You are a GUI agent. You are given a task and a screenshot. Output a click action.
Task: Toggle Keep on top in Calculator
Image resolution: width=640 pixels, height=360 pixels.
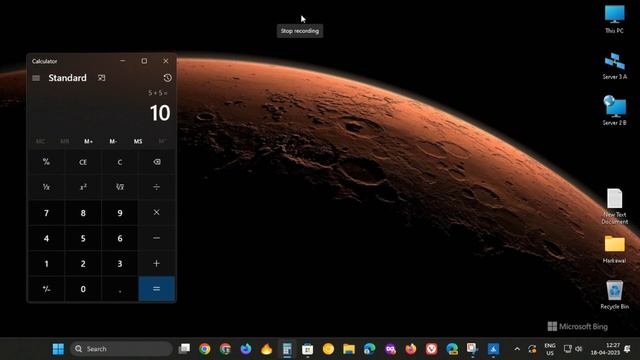(x=101, y=78)
